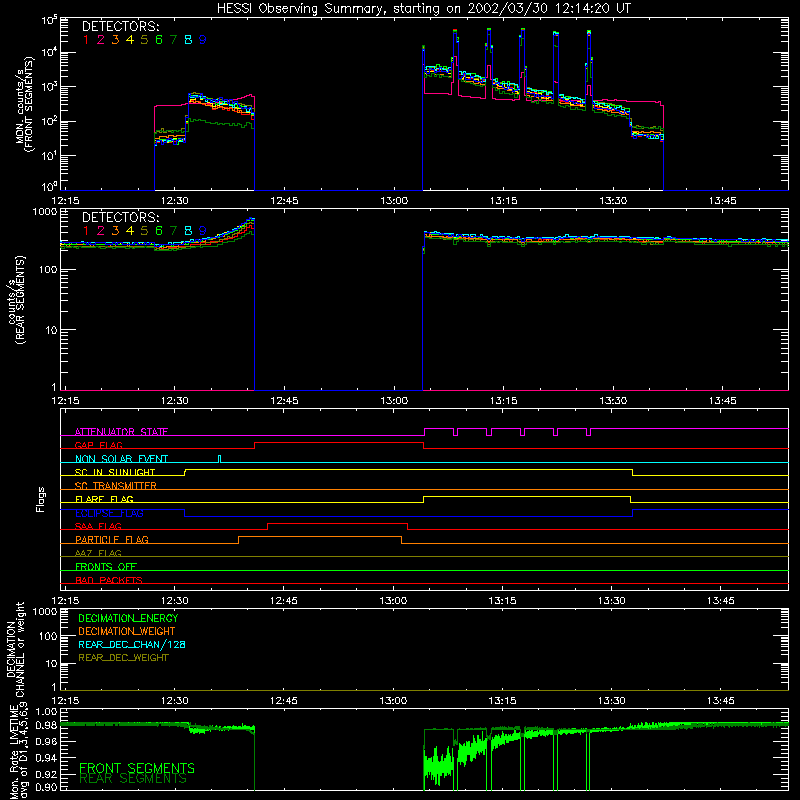
Task: Click the NON_SOLAR_EVENT flag label
Action: click(x=121, y=459)
